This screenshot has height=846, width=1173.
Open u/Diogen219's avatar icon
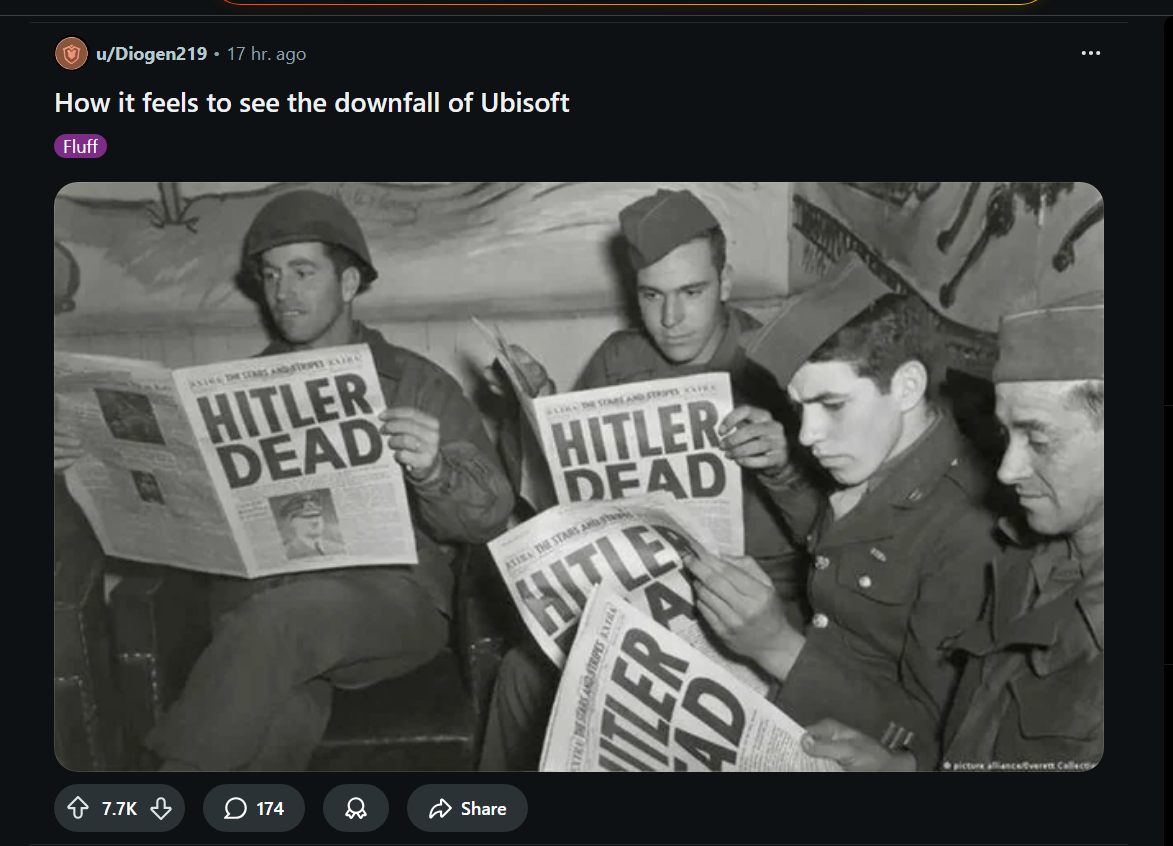coord(71,54)
